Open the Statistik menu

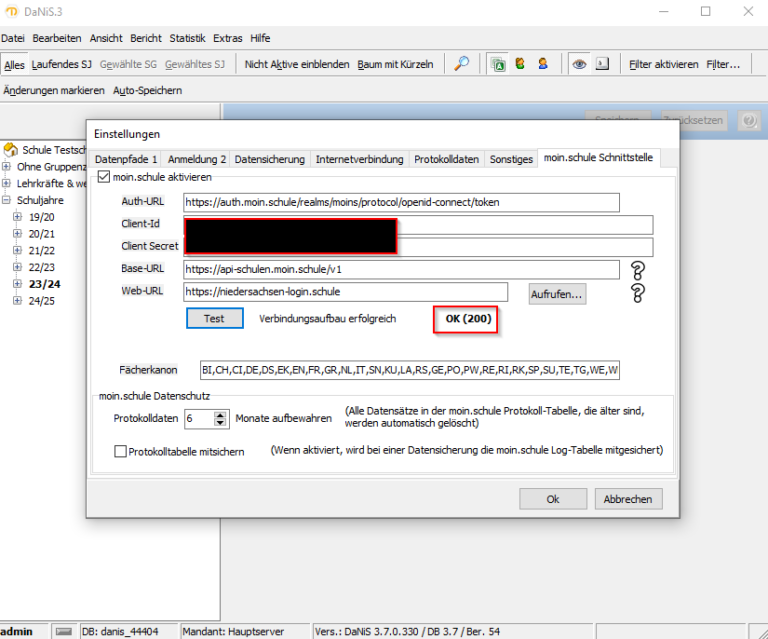[187, 38]
